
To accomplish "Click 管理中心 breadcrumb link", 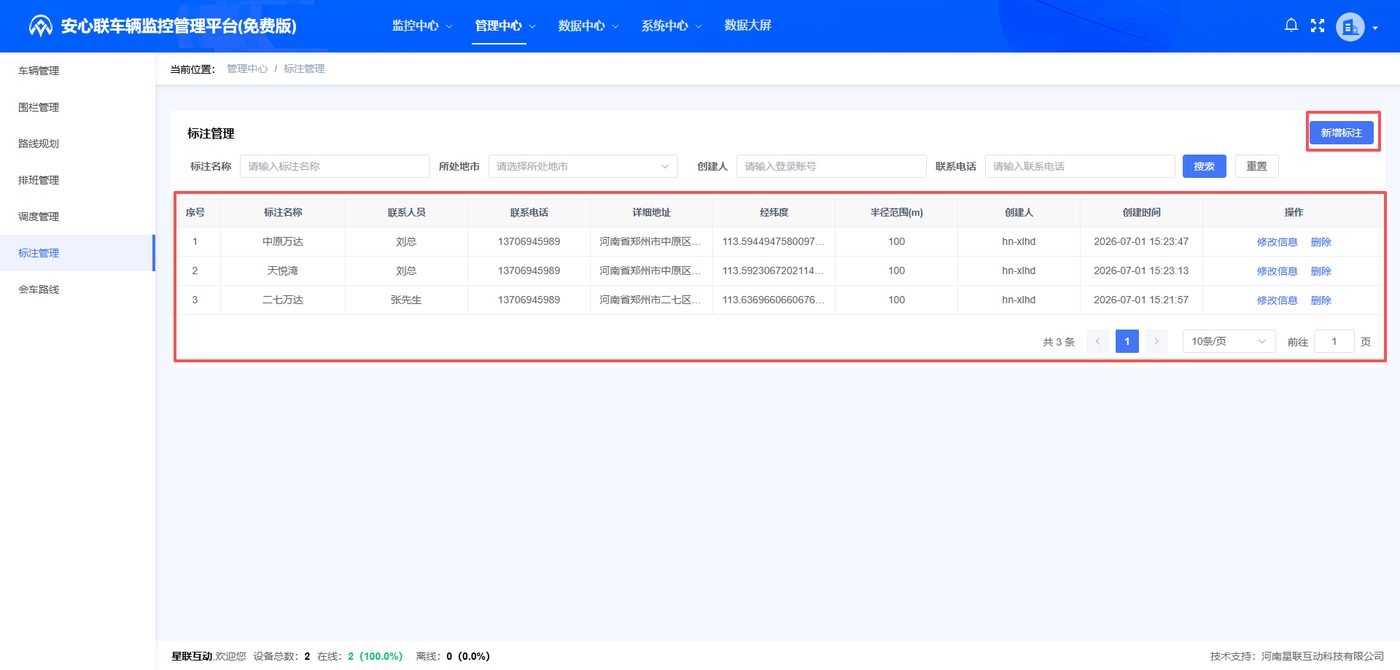I will 247,69.
